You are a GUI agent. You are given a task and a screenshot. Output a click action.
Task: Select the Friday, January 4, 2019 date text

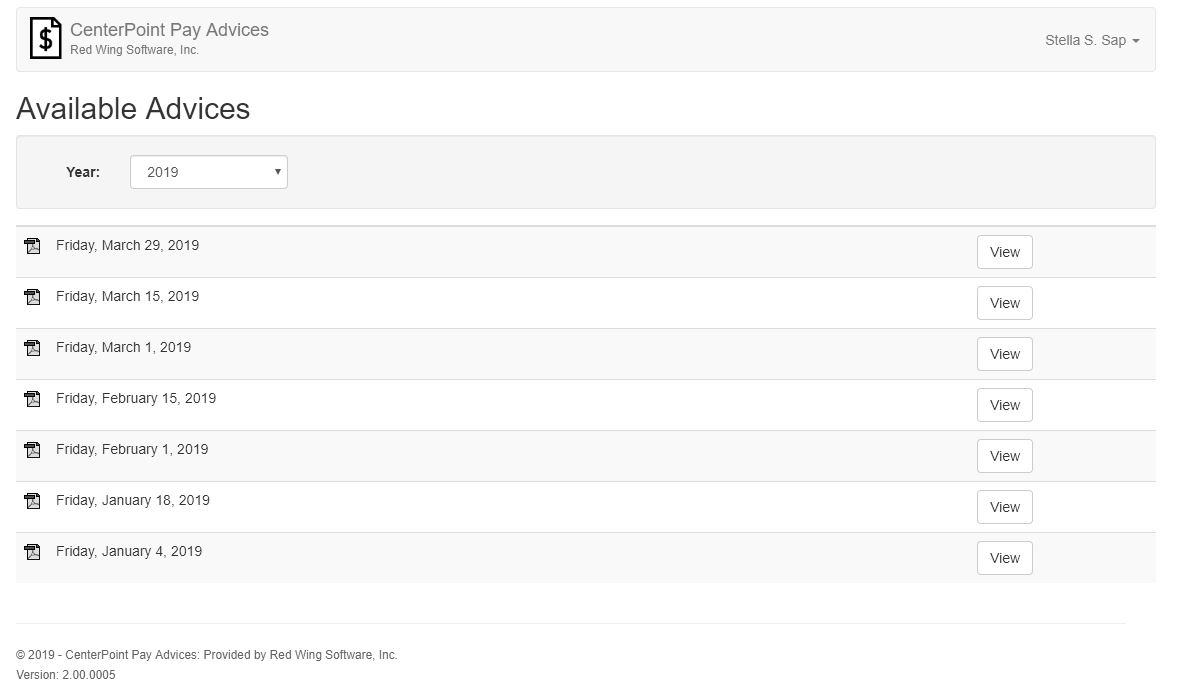point(129,551)
